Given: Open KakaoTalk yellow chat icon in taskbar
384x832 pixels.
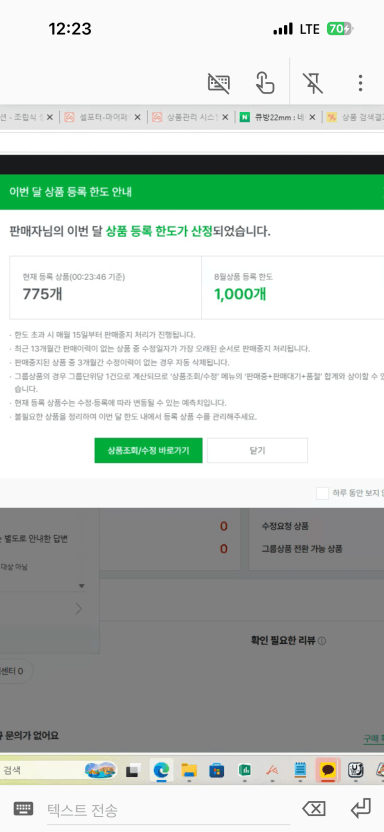Looking at the screenshot, I should pyautogui.click(x=328, y=769).
